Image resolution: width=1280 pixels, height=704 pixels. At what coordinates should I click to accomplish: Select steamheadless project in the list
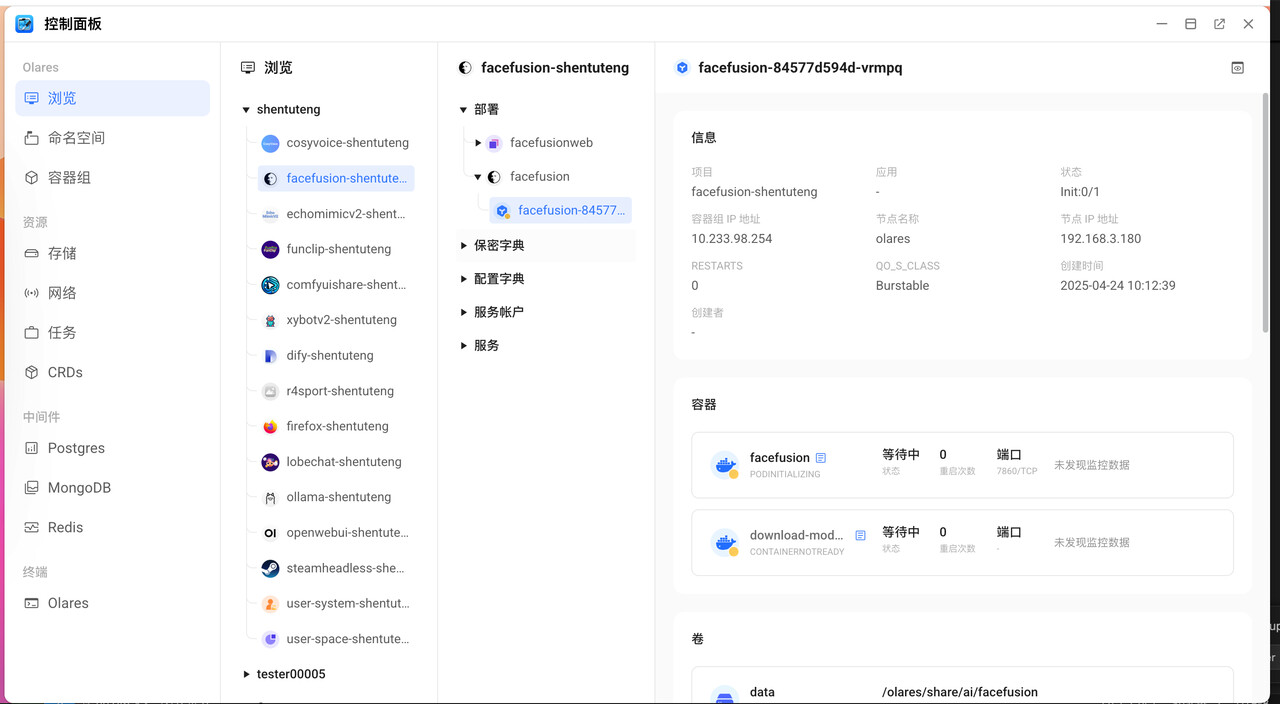(x=344, y=568)
